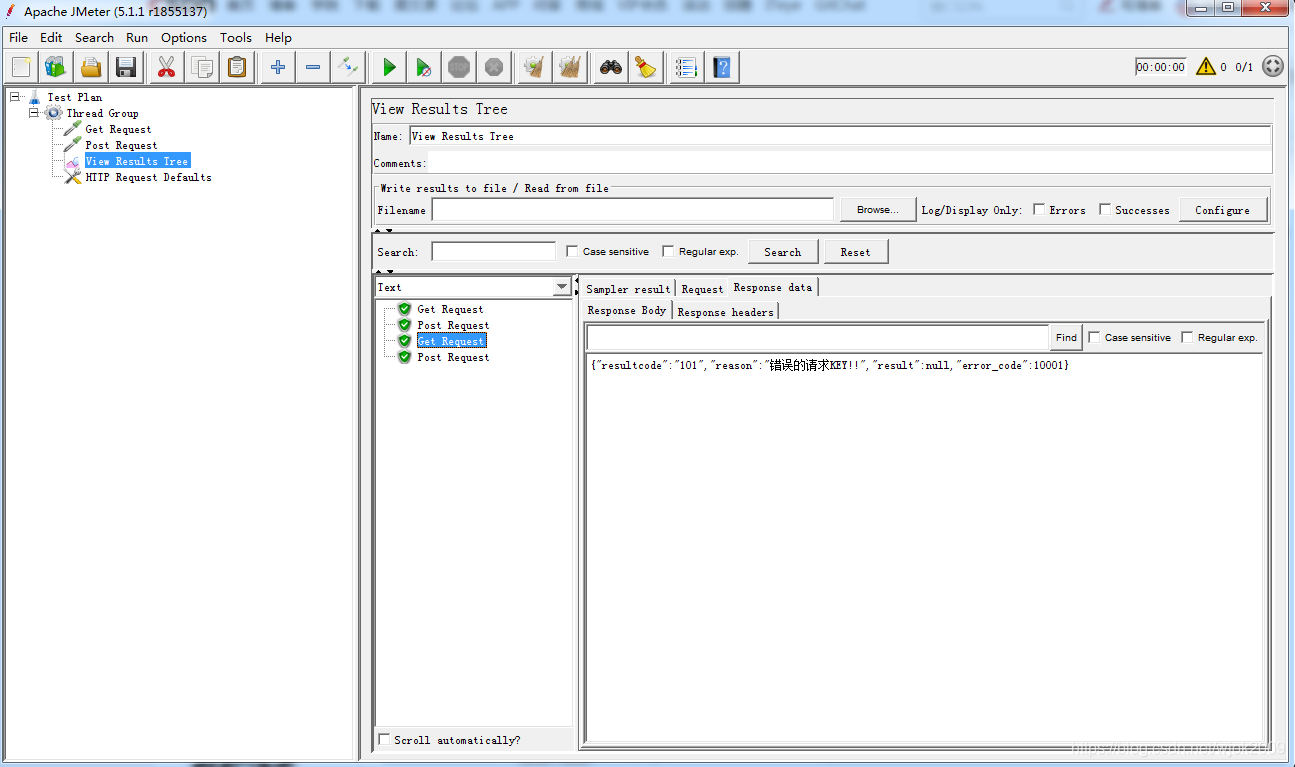Click the Open file folder icon

[x=91, y=67]
